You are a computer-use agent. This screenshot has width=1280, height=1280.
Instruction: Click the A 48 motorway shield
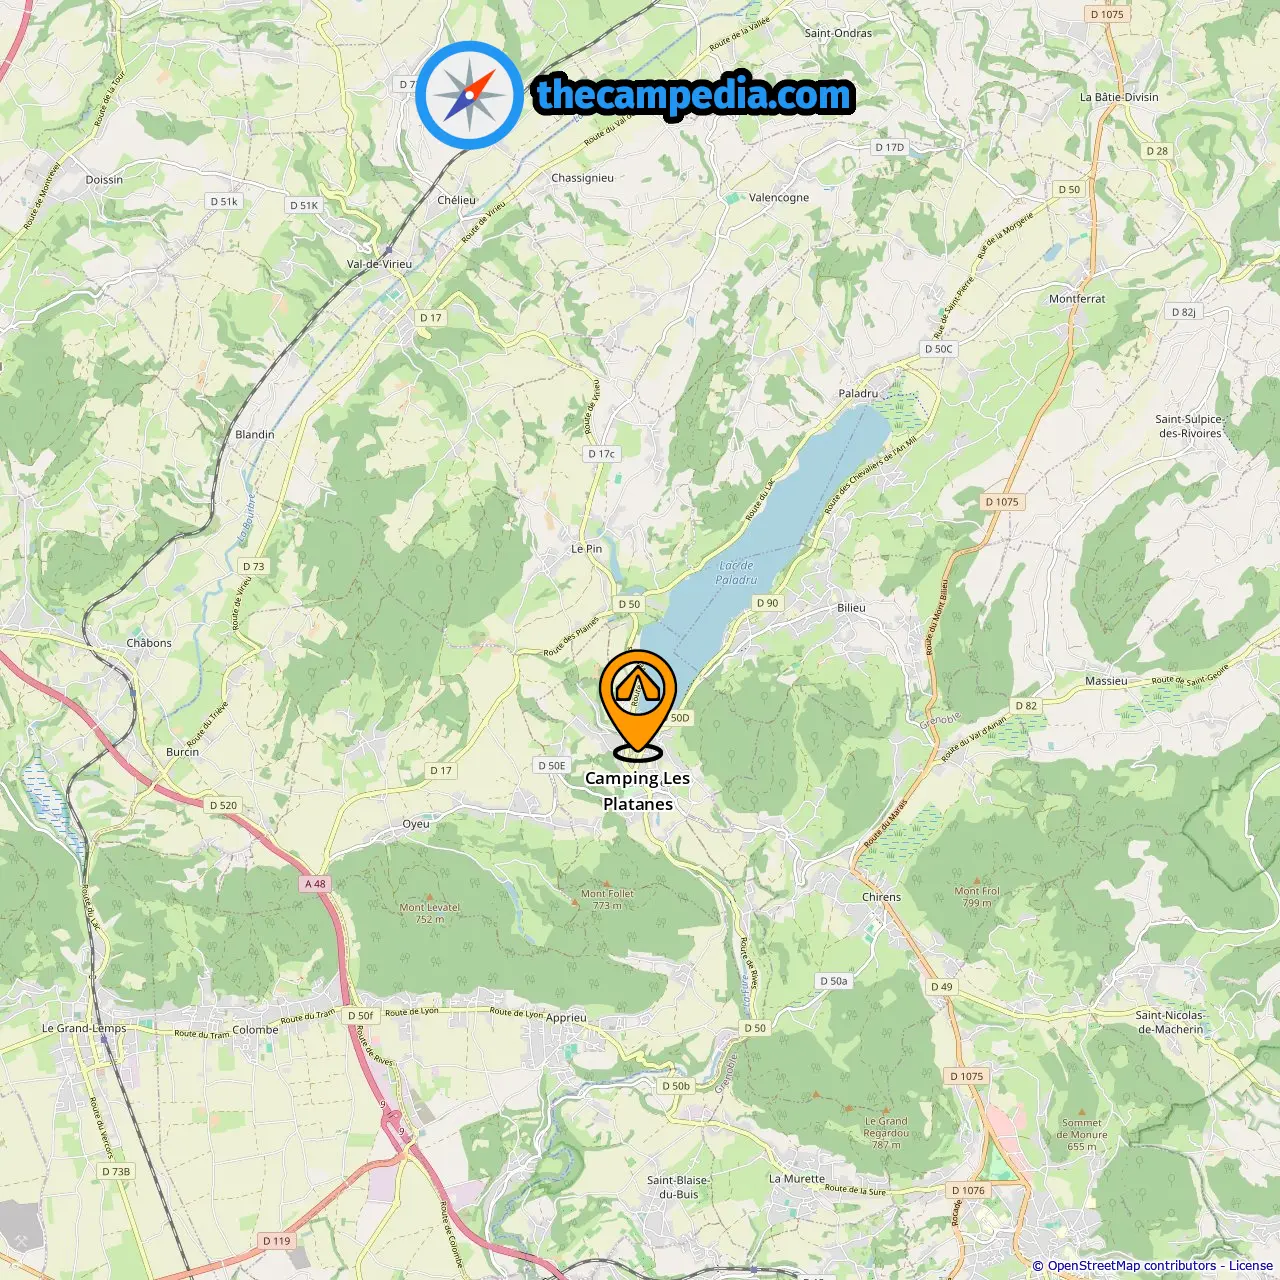(x=315, y=884)
